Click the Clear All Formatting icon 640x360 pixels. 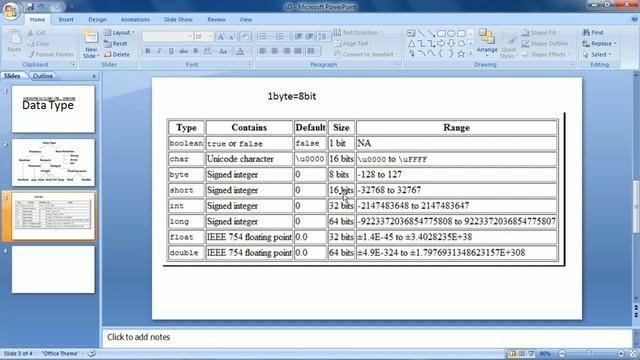[x=245, y=37]
